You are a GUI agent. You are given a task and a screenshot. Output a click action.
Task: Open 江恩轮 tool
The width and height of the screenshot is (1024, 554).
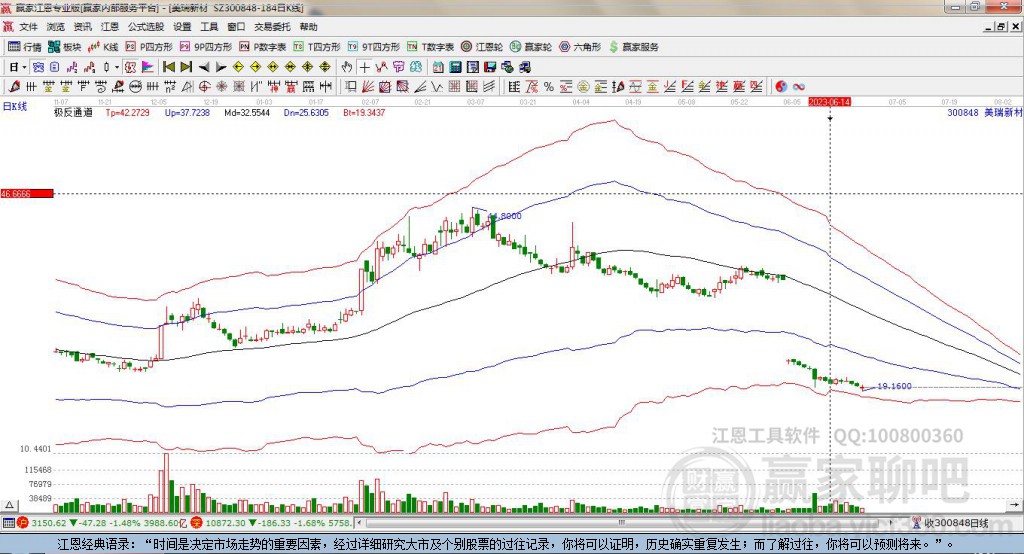click(482, 47)
